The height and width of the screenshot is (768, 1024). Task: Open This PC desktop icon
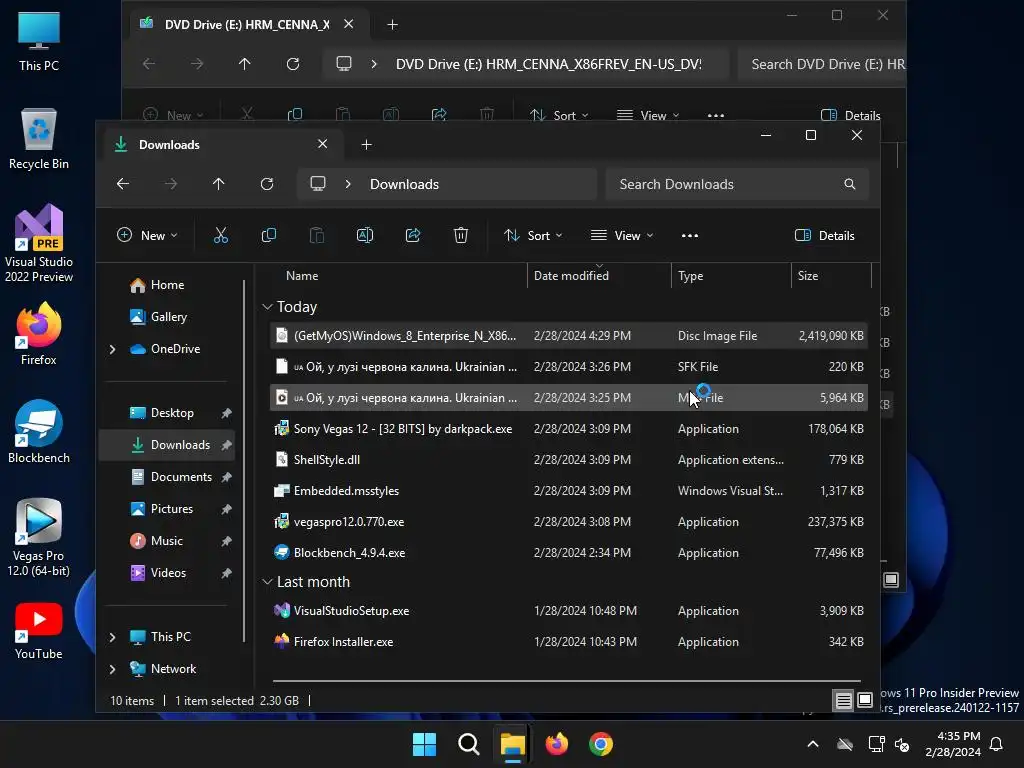click(39, 41)
